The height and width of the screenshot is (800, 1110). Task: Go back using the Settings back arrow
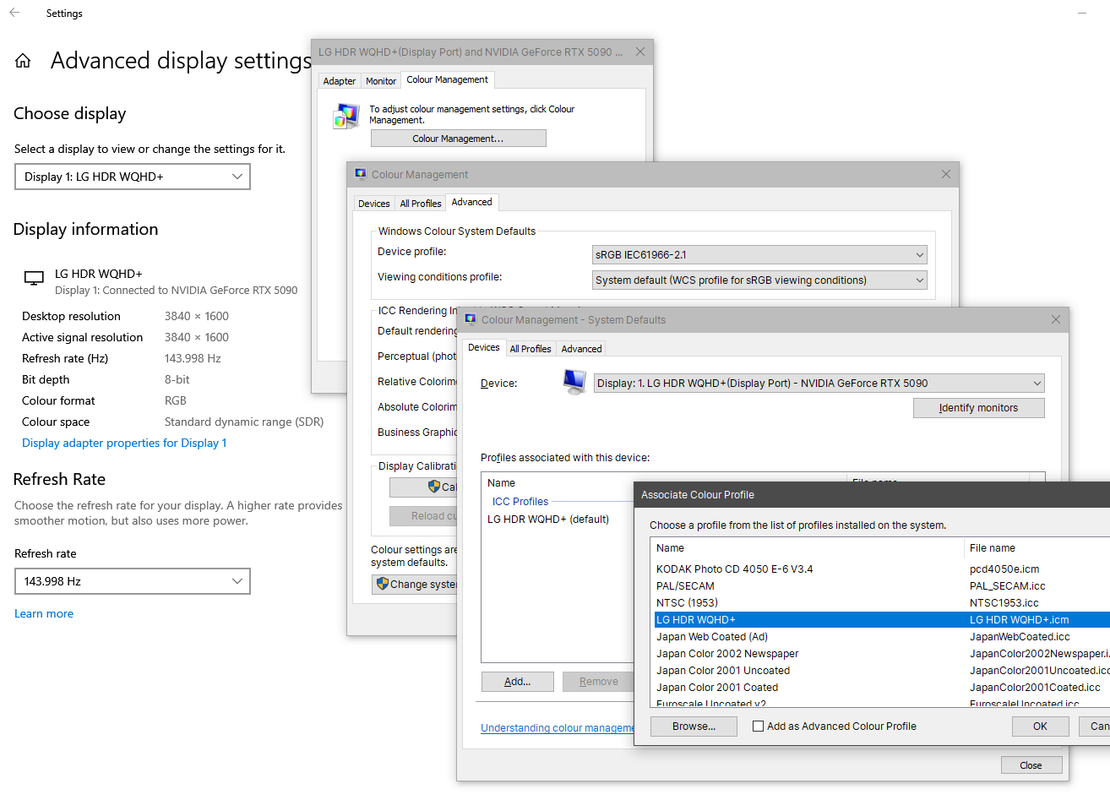point(14,13)
